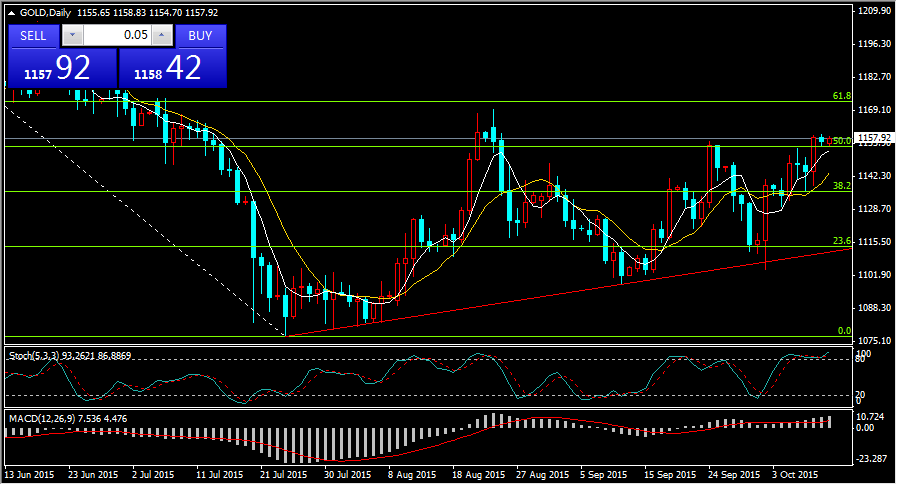This screenshot has width=897, height=485.
Task: Select the GOLD,Daily chart title text
Action: click(x=46, y=10)
